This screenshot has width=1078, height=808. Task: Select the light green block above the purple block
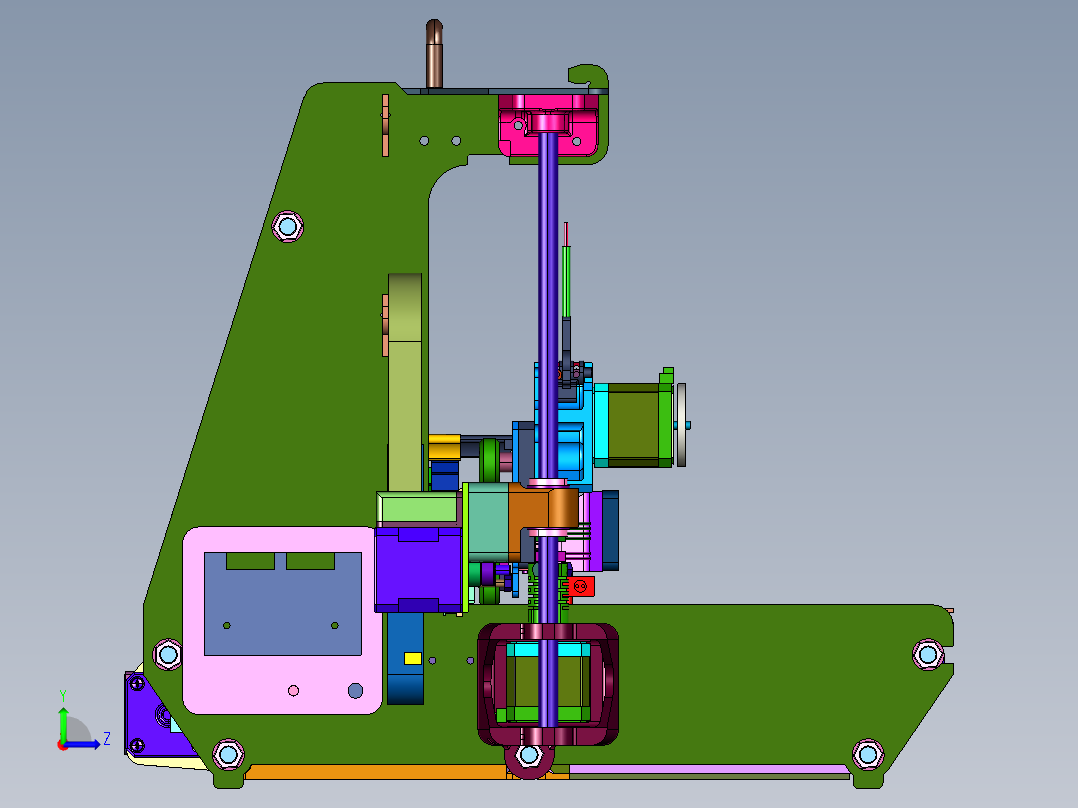click(x=418, y=509)
